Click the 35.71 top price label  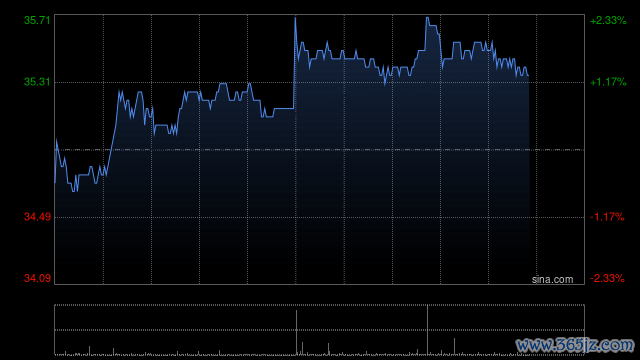37,20
